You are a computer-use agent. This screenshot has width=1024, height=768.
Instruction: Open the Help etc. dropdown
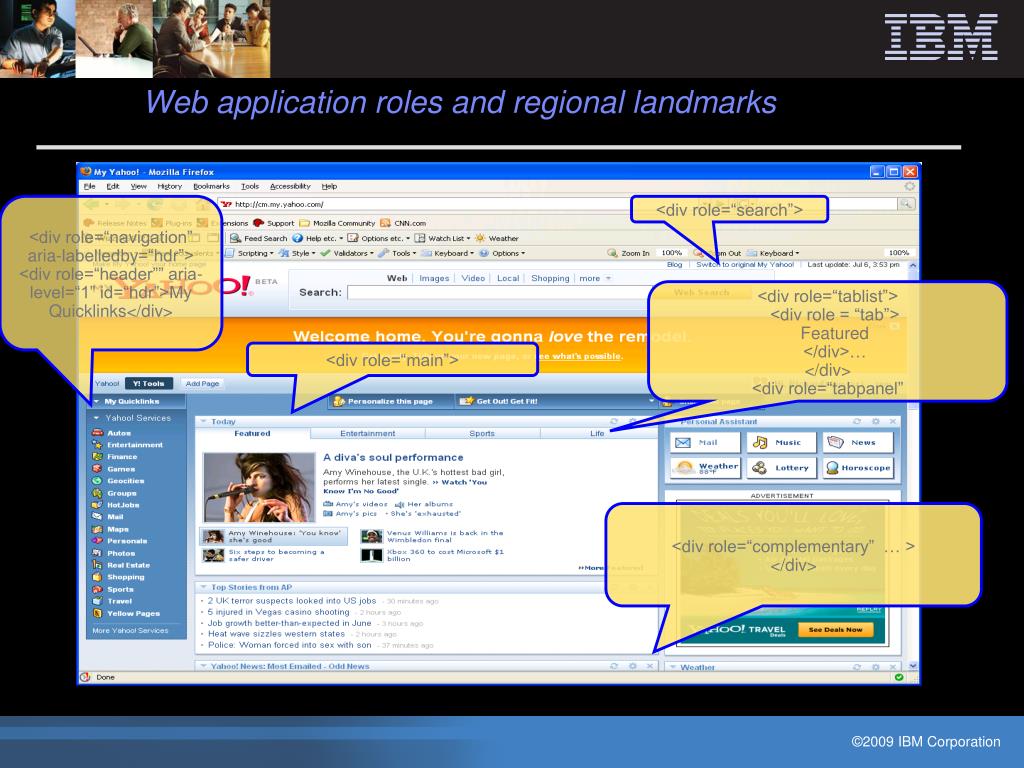tap(318, 238)
